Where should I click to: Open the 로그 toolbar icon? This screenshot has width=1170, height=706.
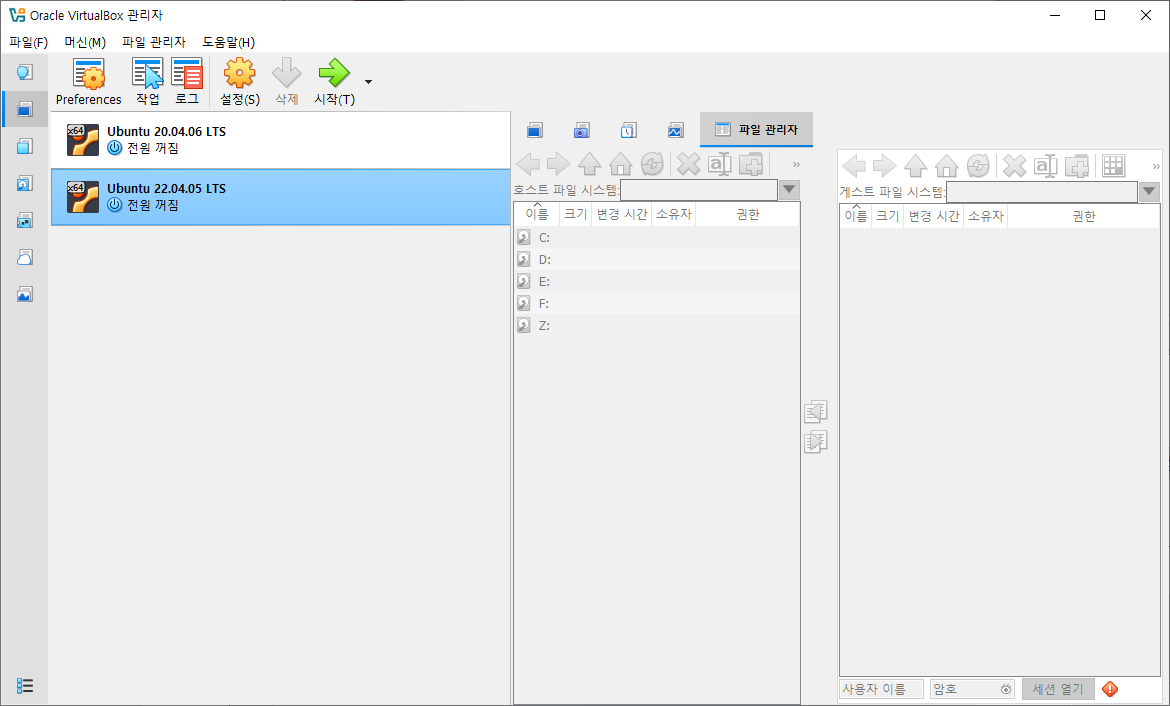(187, 82)
